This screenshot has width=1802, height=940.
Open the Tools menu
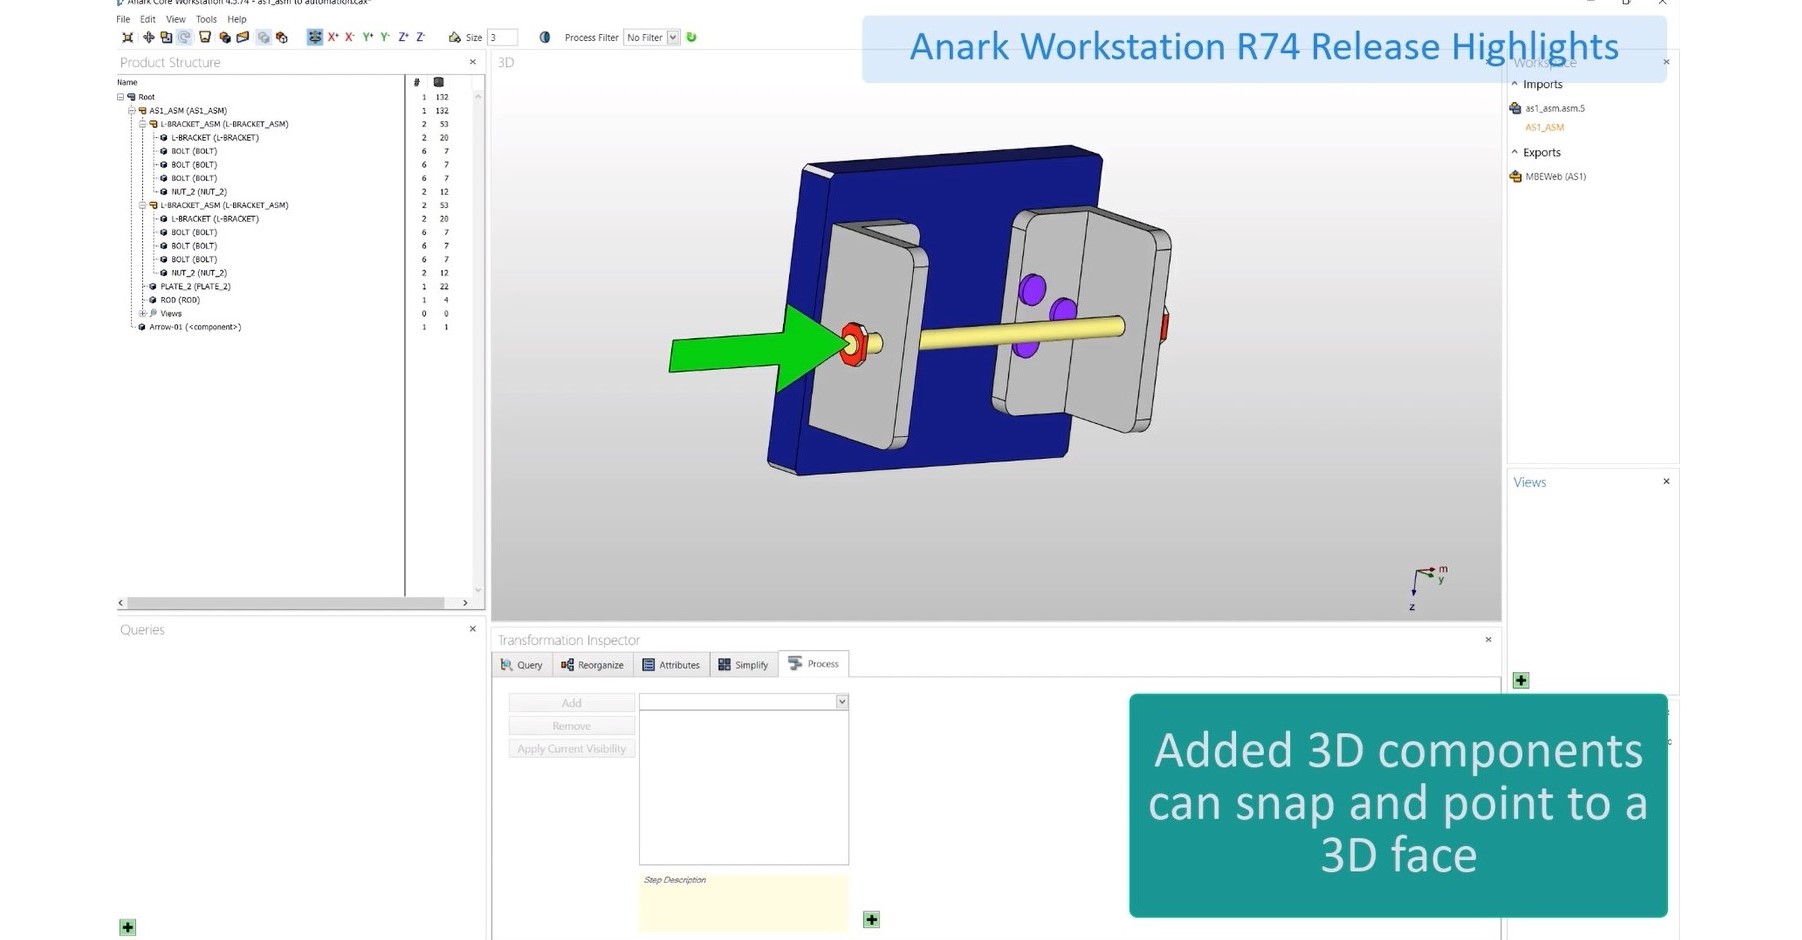206,19
